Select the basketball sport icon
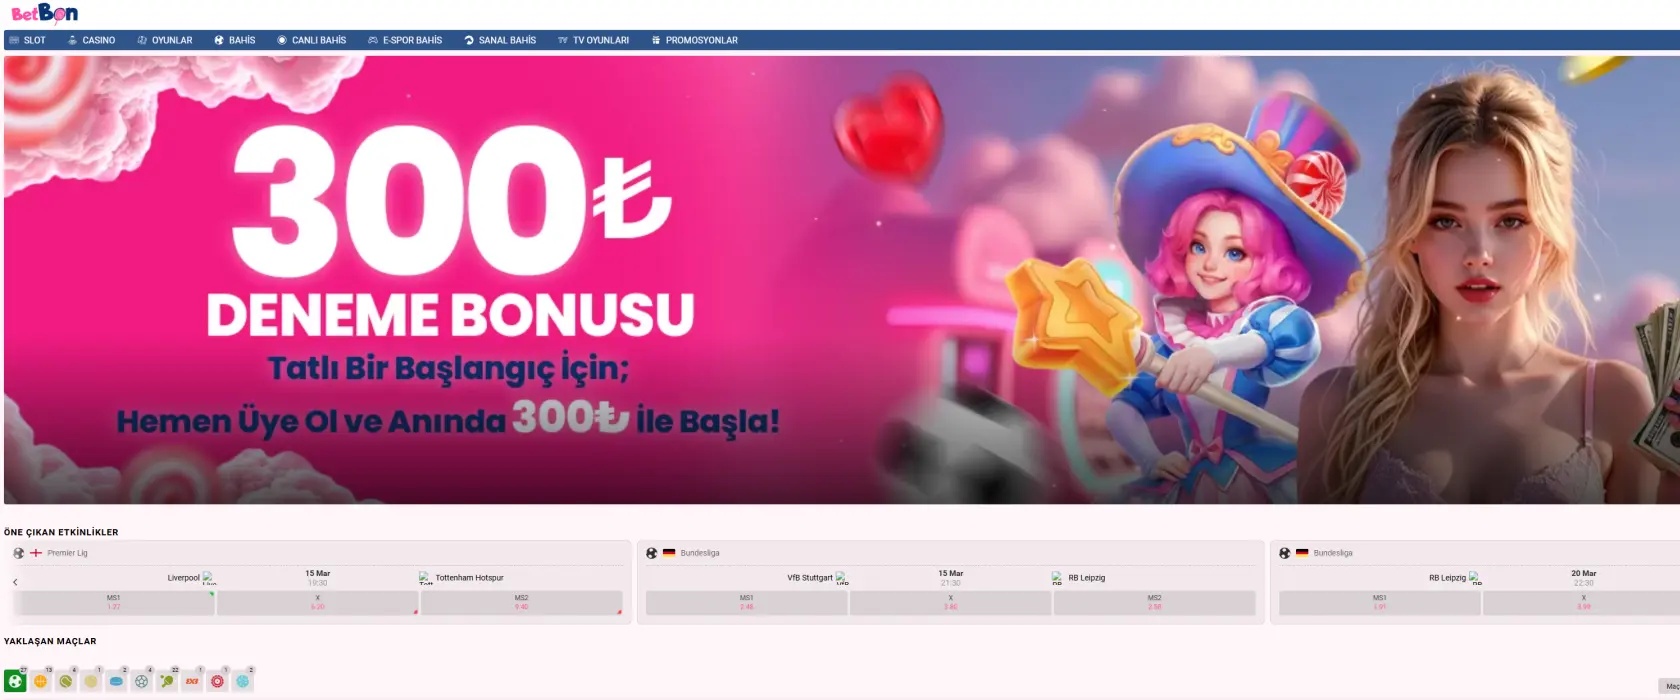The width and height of the screenshot is (1680, 700). coord(40,681)
